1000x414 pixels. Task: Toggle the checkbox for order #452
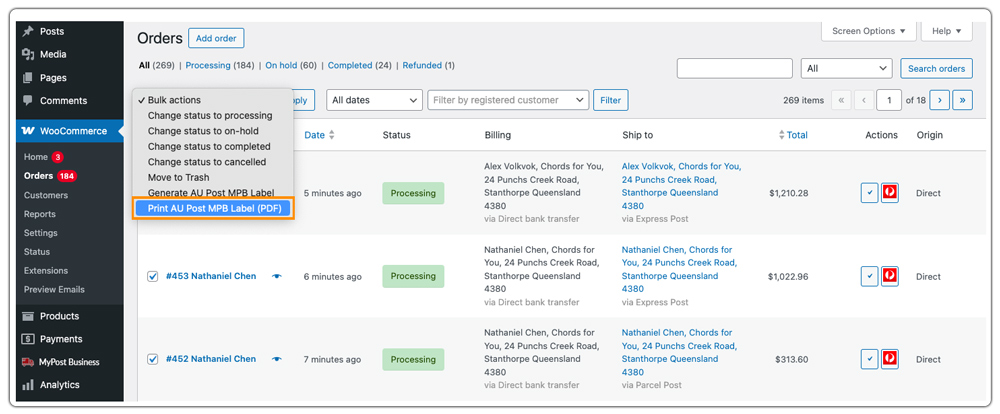(152, 359)
